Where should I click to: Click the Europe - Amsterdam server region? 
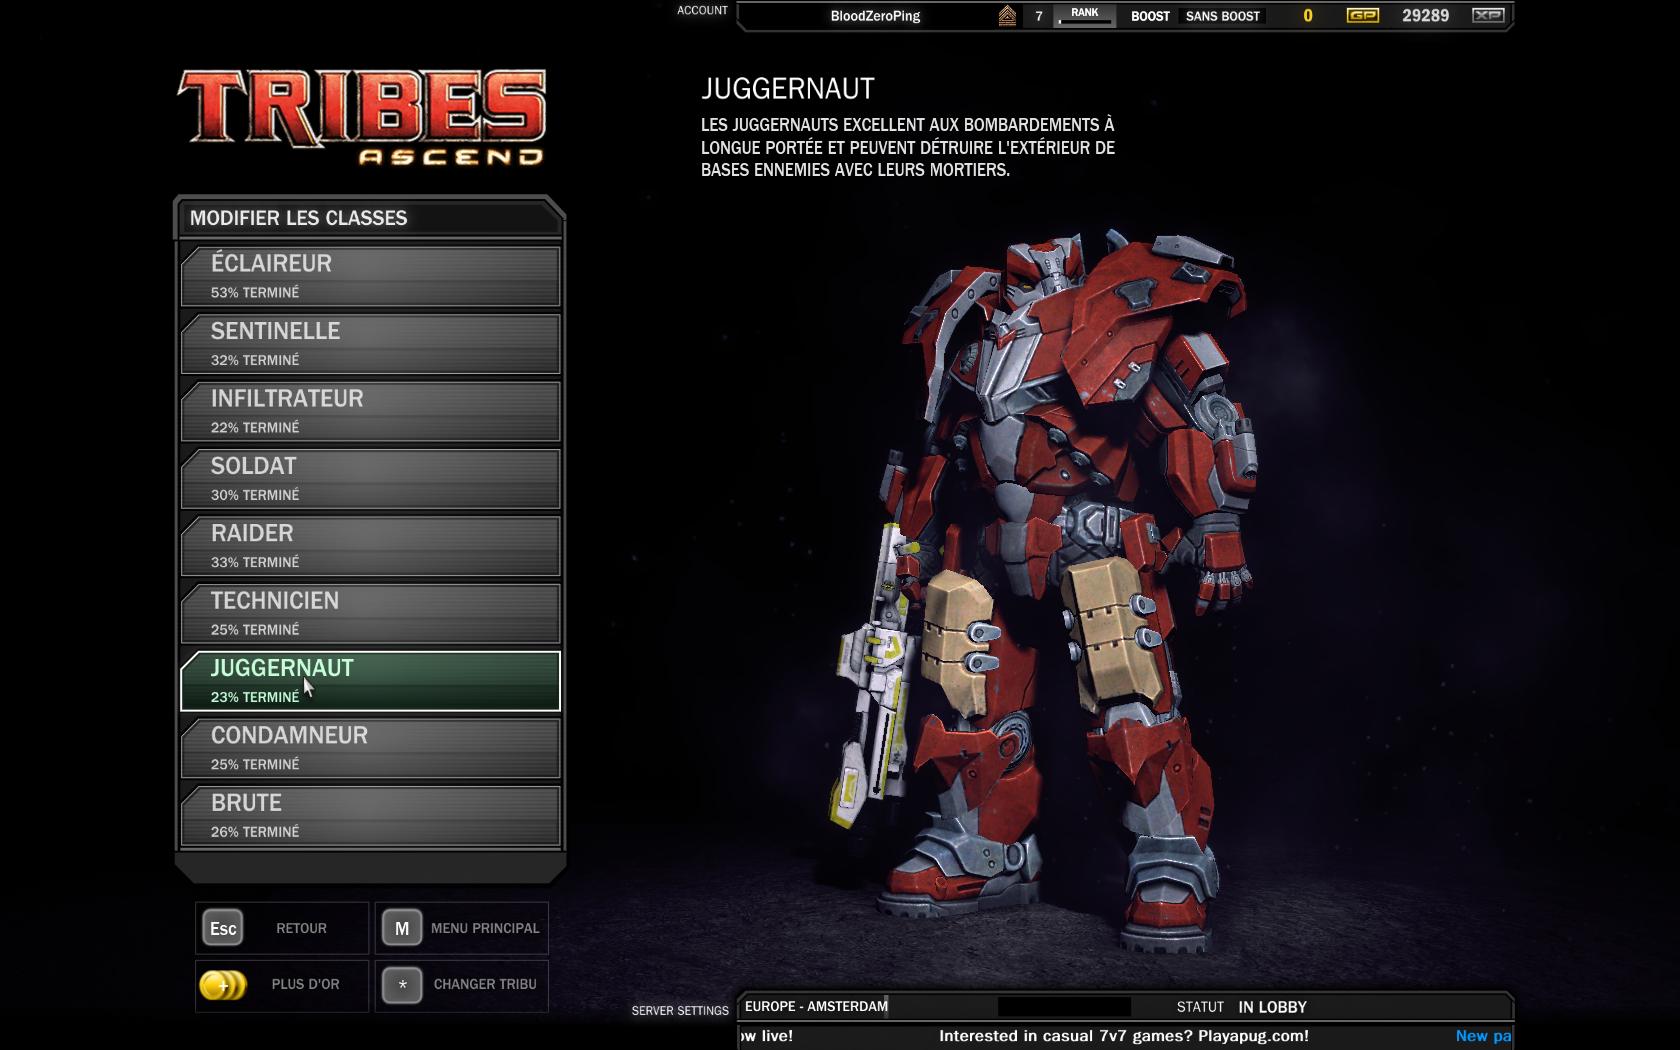pyautogui.click(x=816, y=1006)
